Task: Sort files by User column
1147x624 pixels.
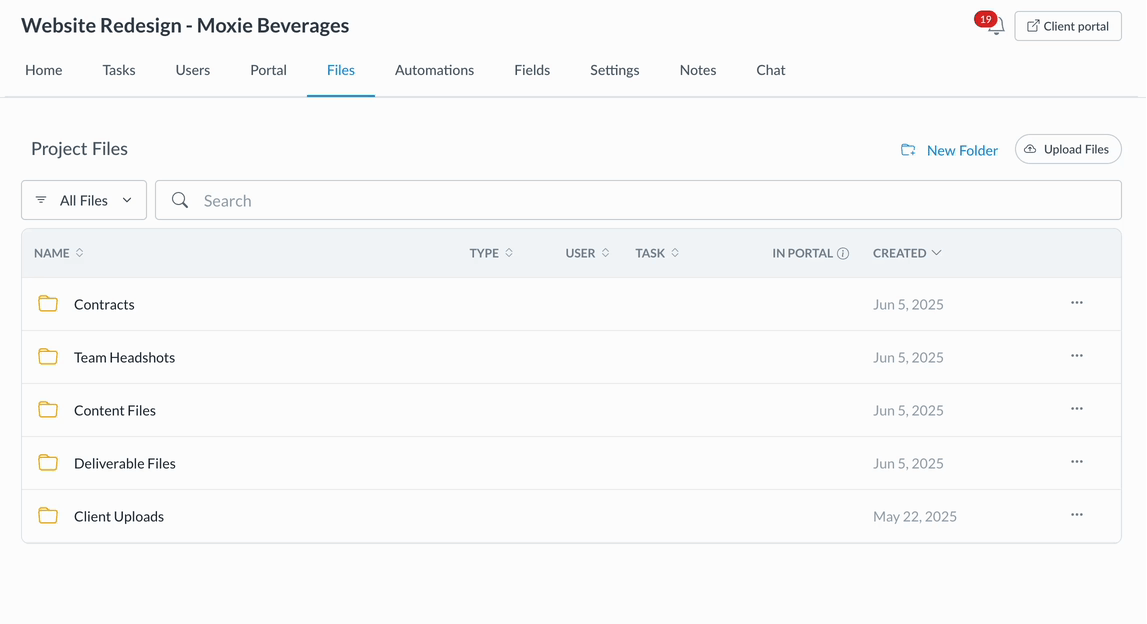Action: pyautogui.click(x=587, y=254)
